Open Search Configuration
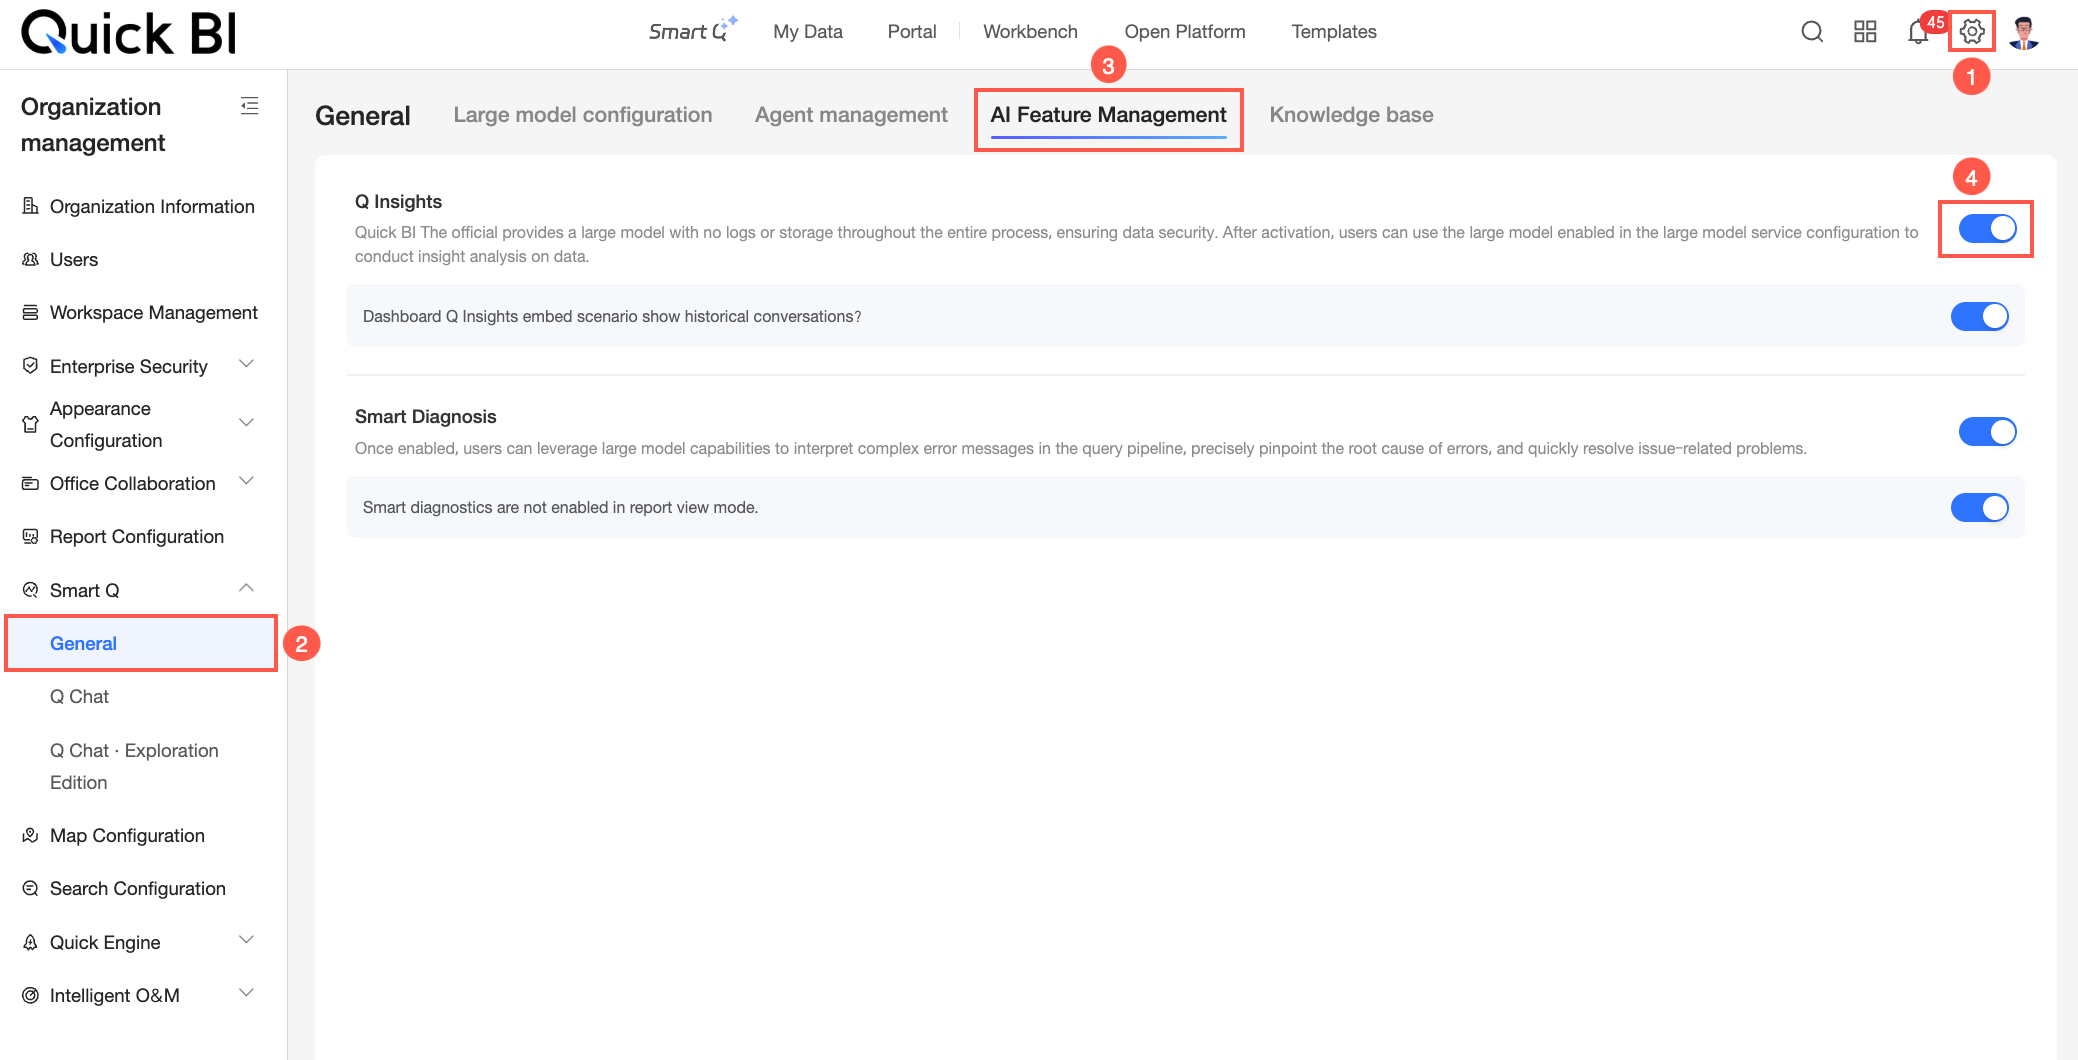Viewport: 2078px width, 1060px height. coord(139,888)
